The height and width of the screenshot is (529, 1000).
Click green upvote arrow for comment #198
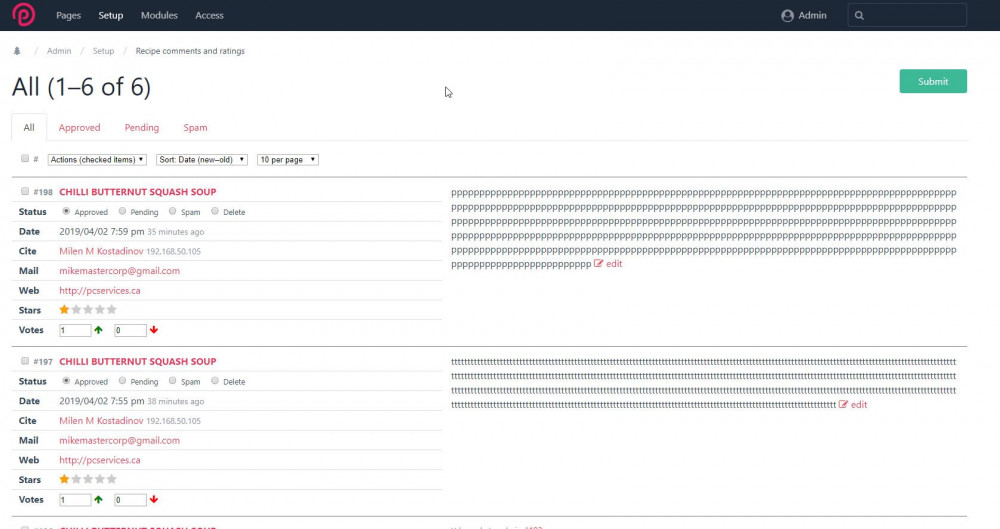coord(98,330)
